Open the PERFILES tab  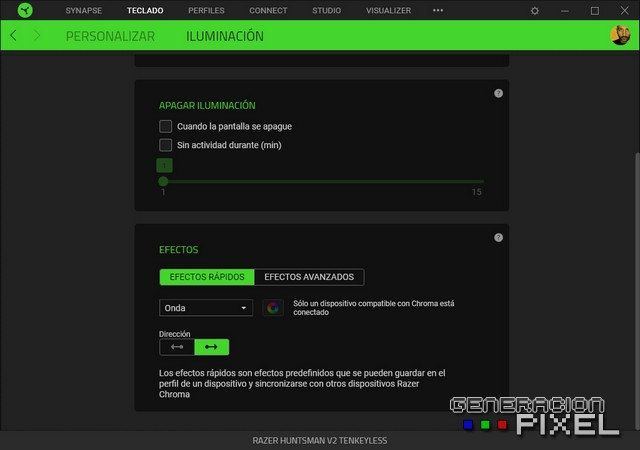pos(206,11)
